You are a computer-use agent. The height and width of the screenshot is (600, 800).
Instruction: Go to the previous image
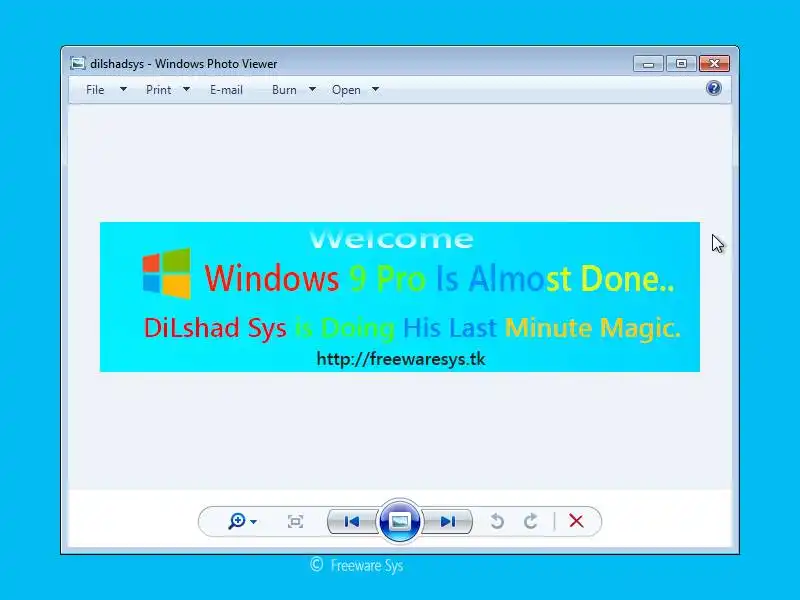click(x=352, y=521)
